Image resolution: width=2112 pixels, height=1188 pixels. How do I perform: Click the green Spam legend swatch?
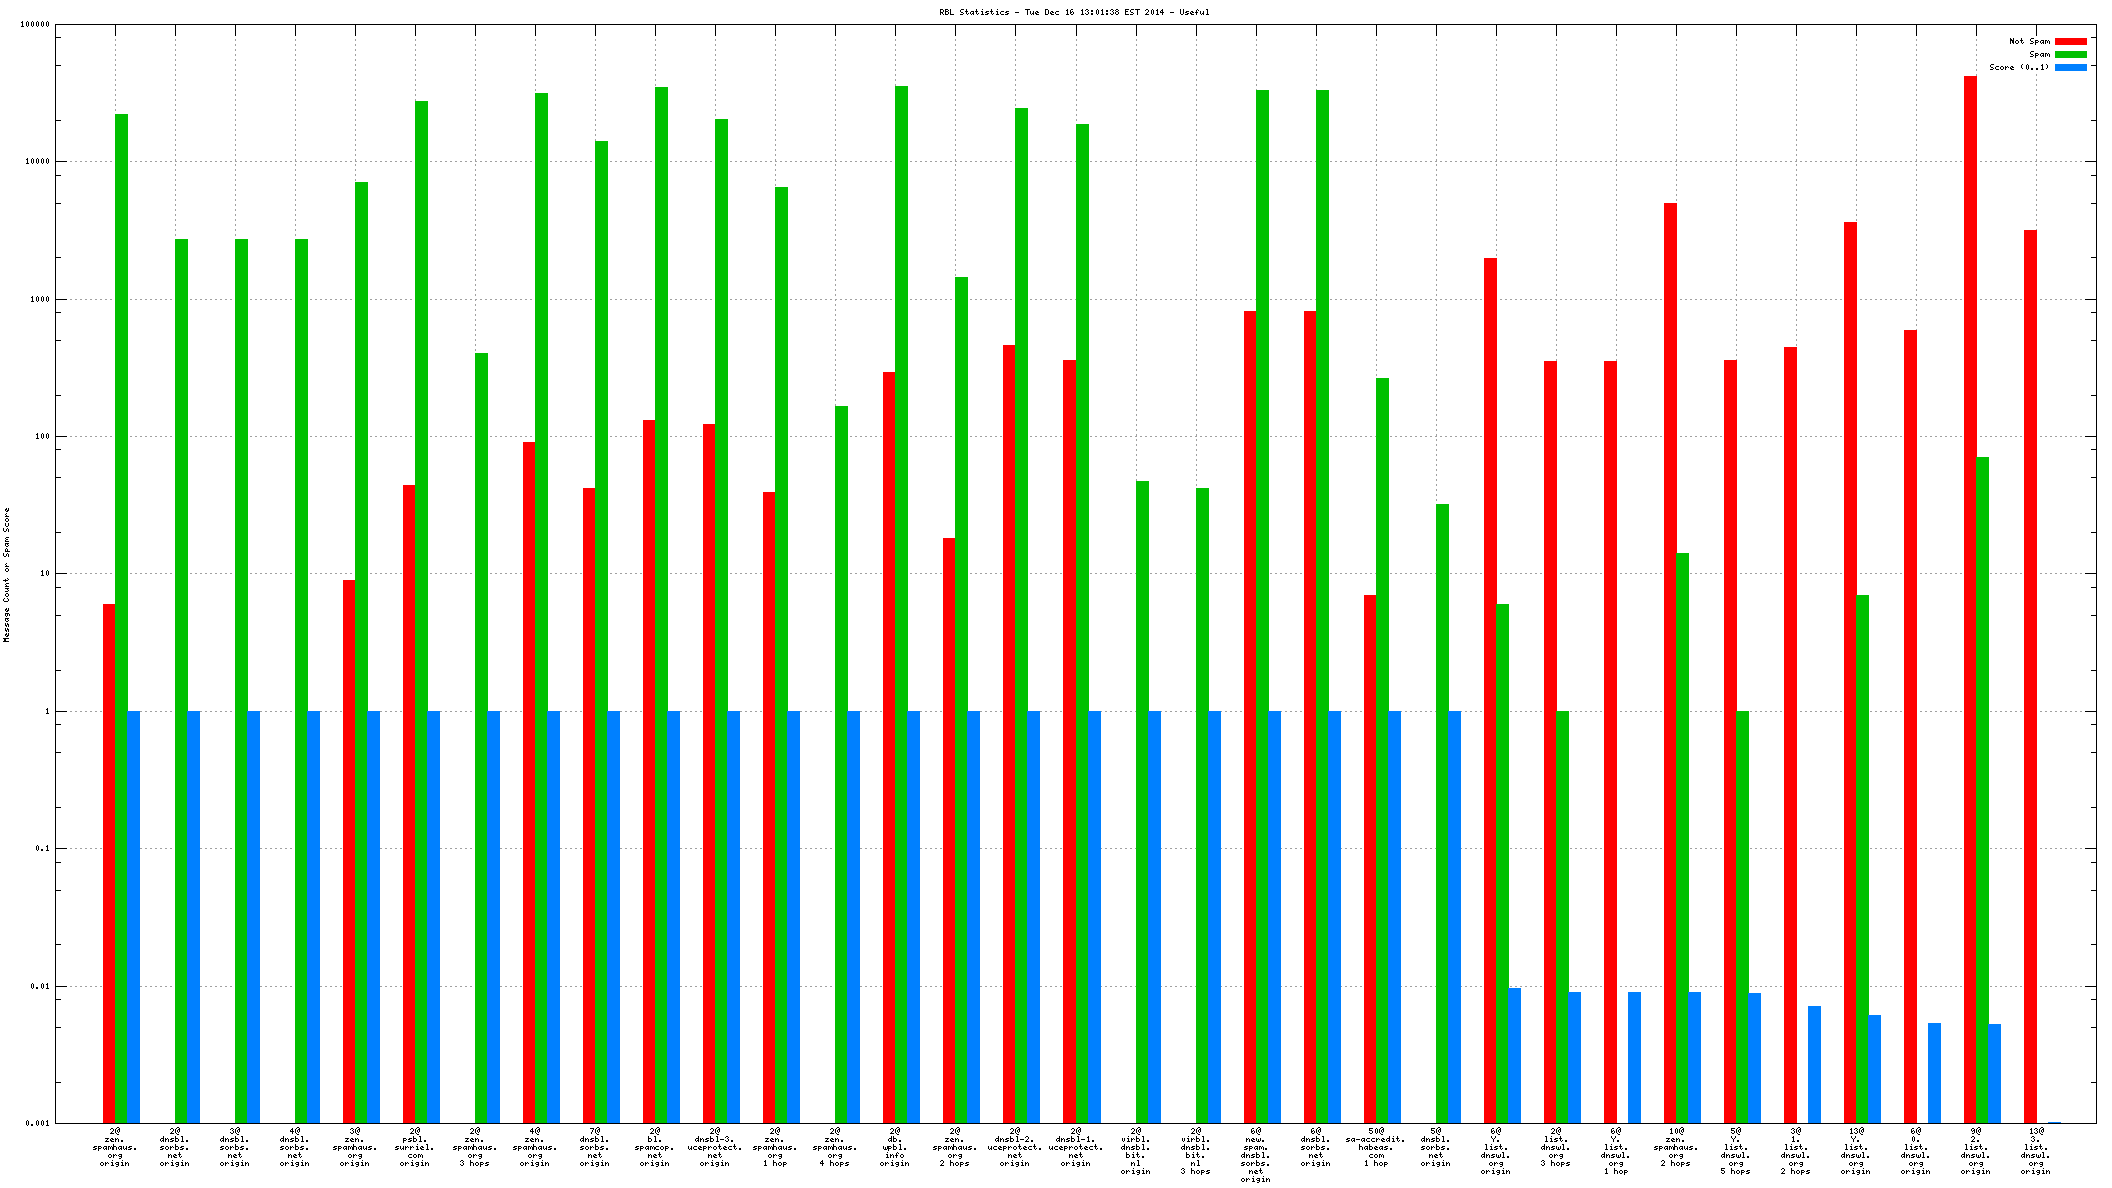tap(2070, 54)
